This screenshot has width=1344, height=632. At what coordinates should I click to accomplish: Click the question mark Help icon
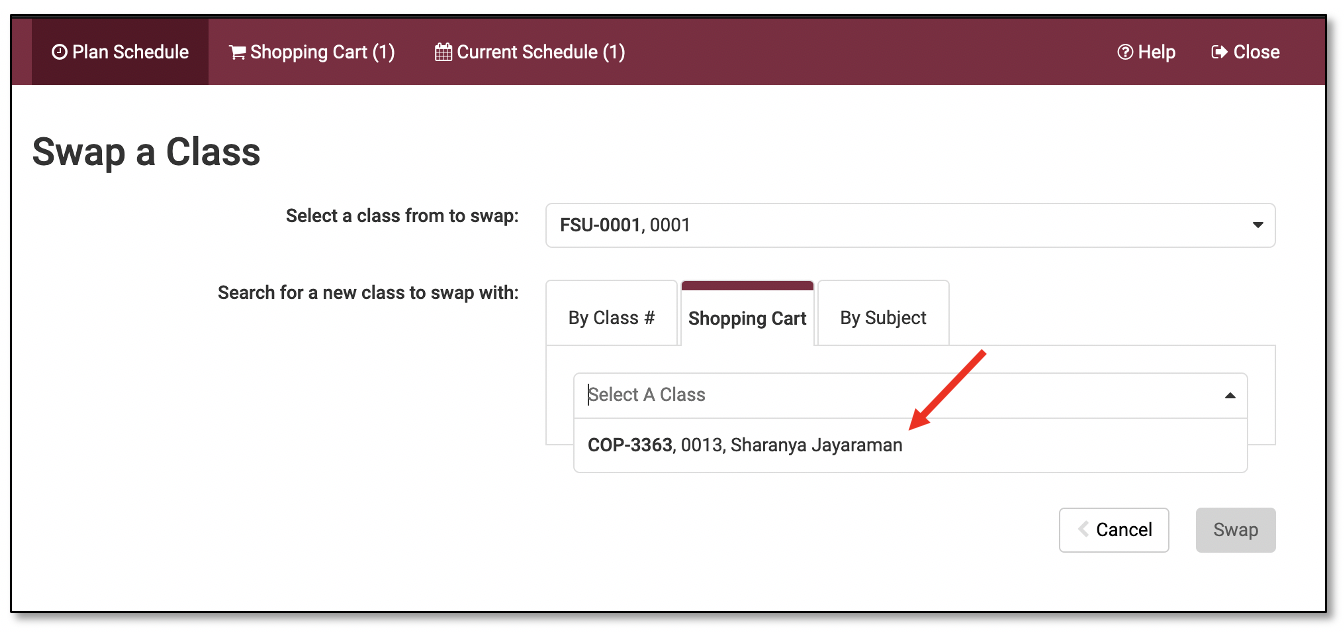(x=1125, y=53)
